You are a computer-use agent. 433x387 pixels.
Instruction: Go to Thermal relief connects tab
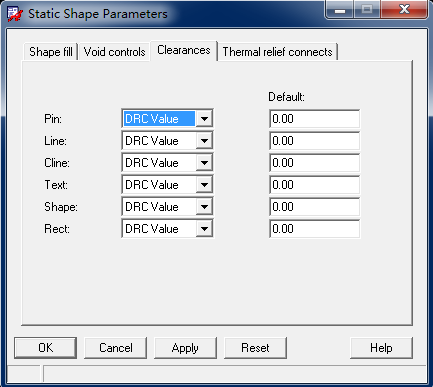pyautogui.click(x=277, y=52)
